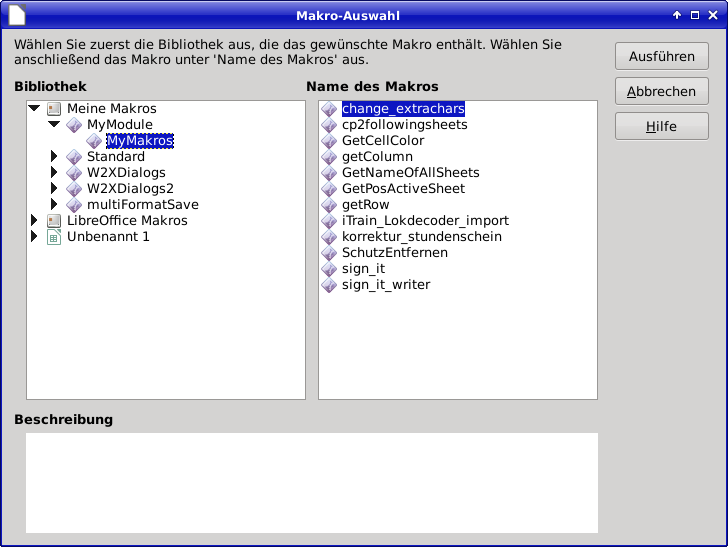
Task: Click the LibreOffice Makros container icon
Action: 54,221
